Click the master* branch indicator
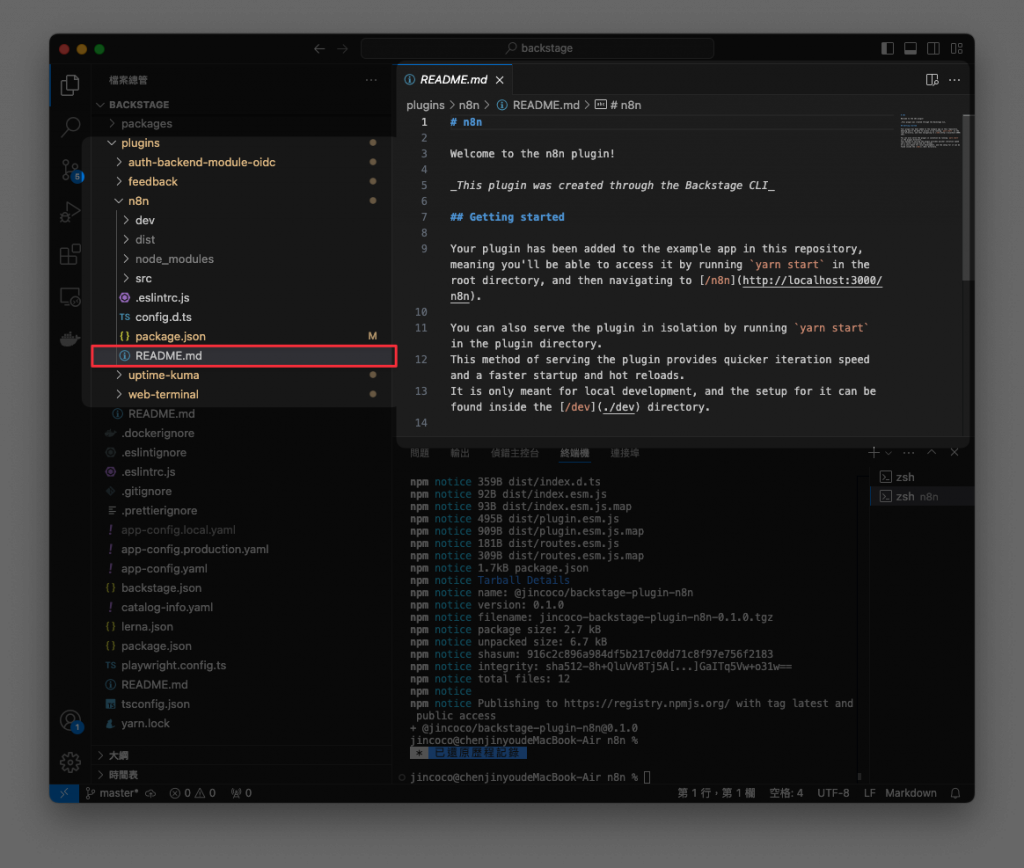This screenshot has width=1024, height=868. (x=112, y=793)
